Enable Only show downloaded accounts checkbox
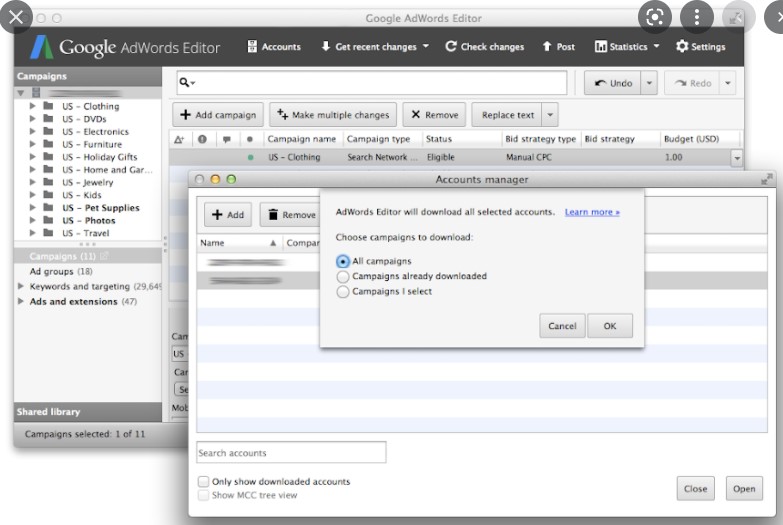 click(203, 482)
